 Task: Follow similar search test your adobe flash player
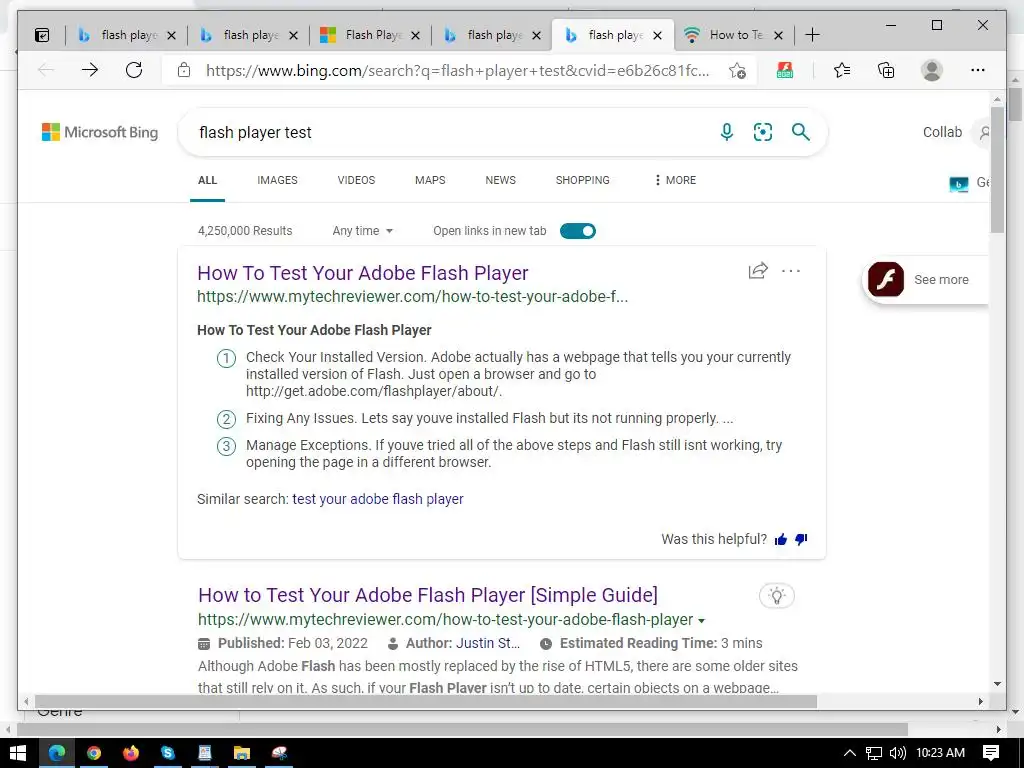click(x=377, y=499)
